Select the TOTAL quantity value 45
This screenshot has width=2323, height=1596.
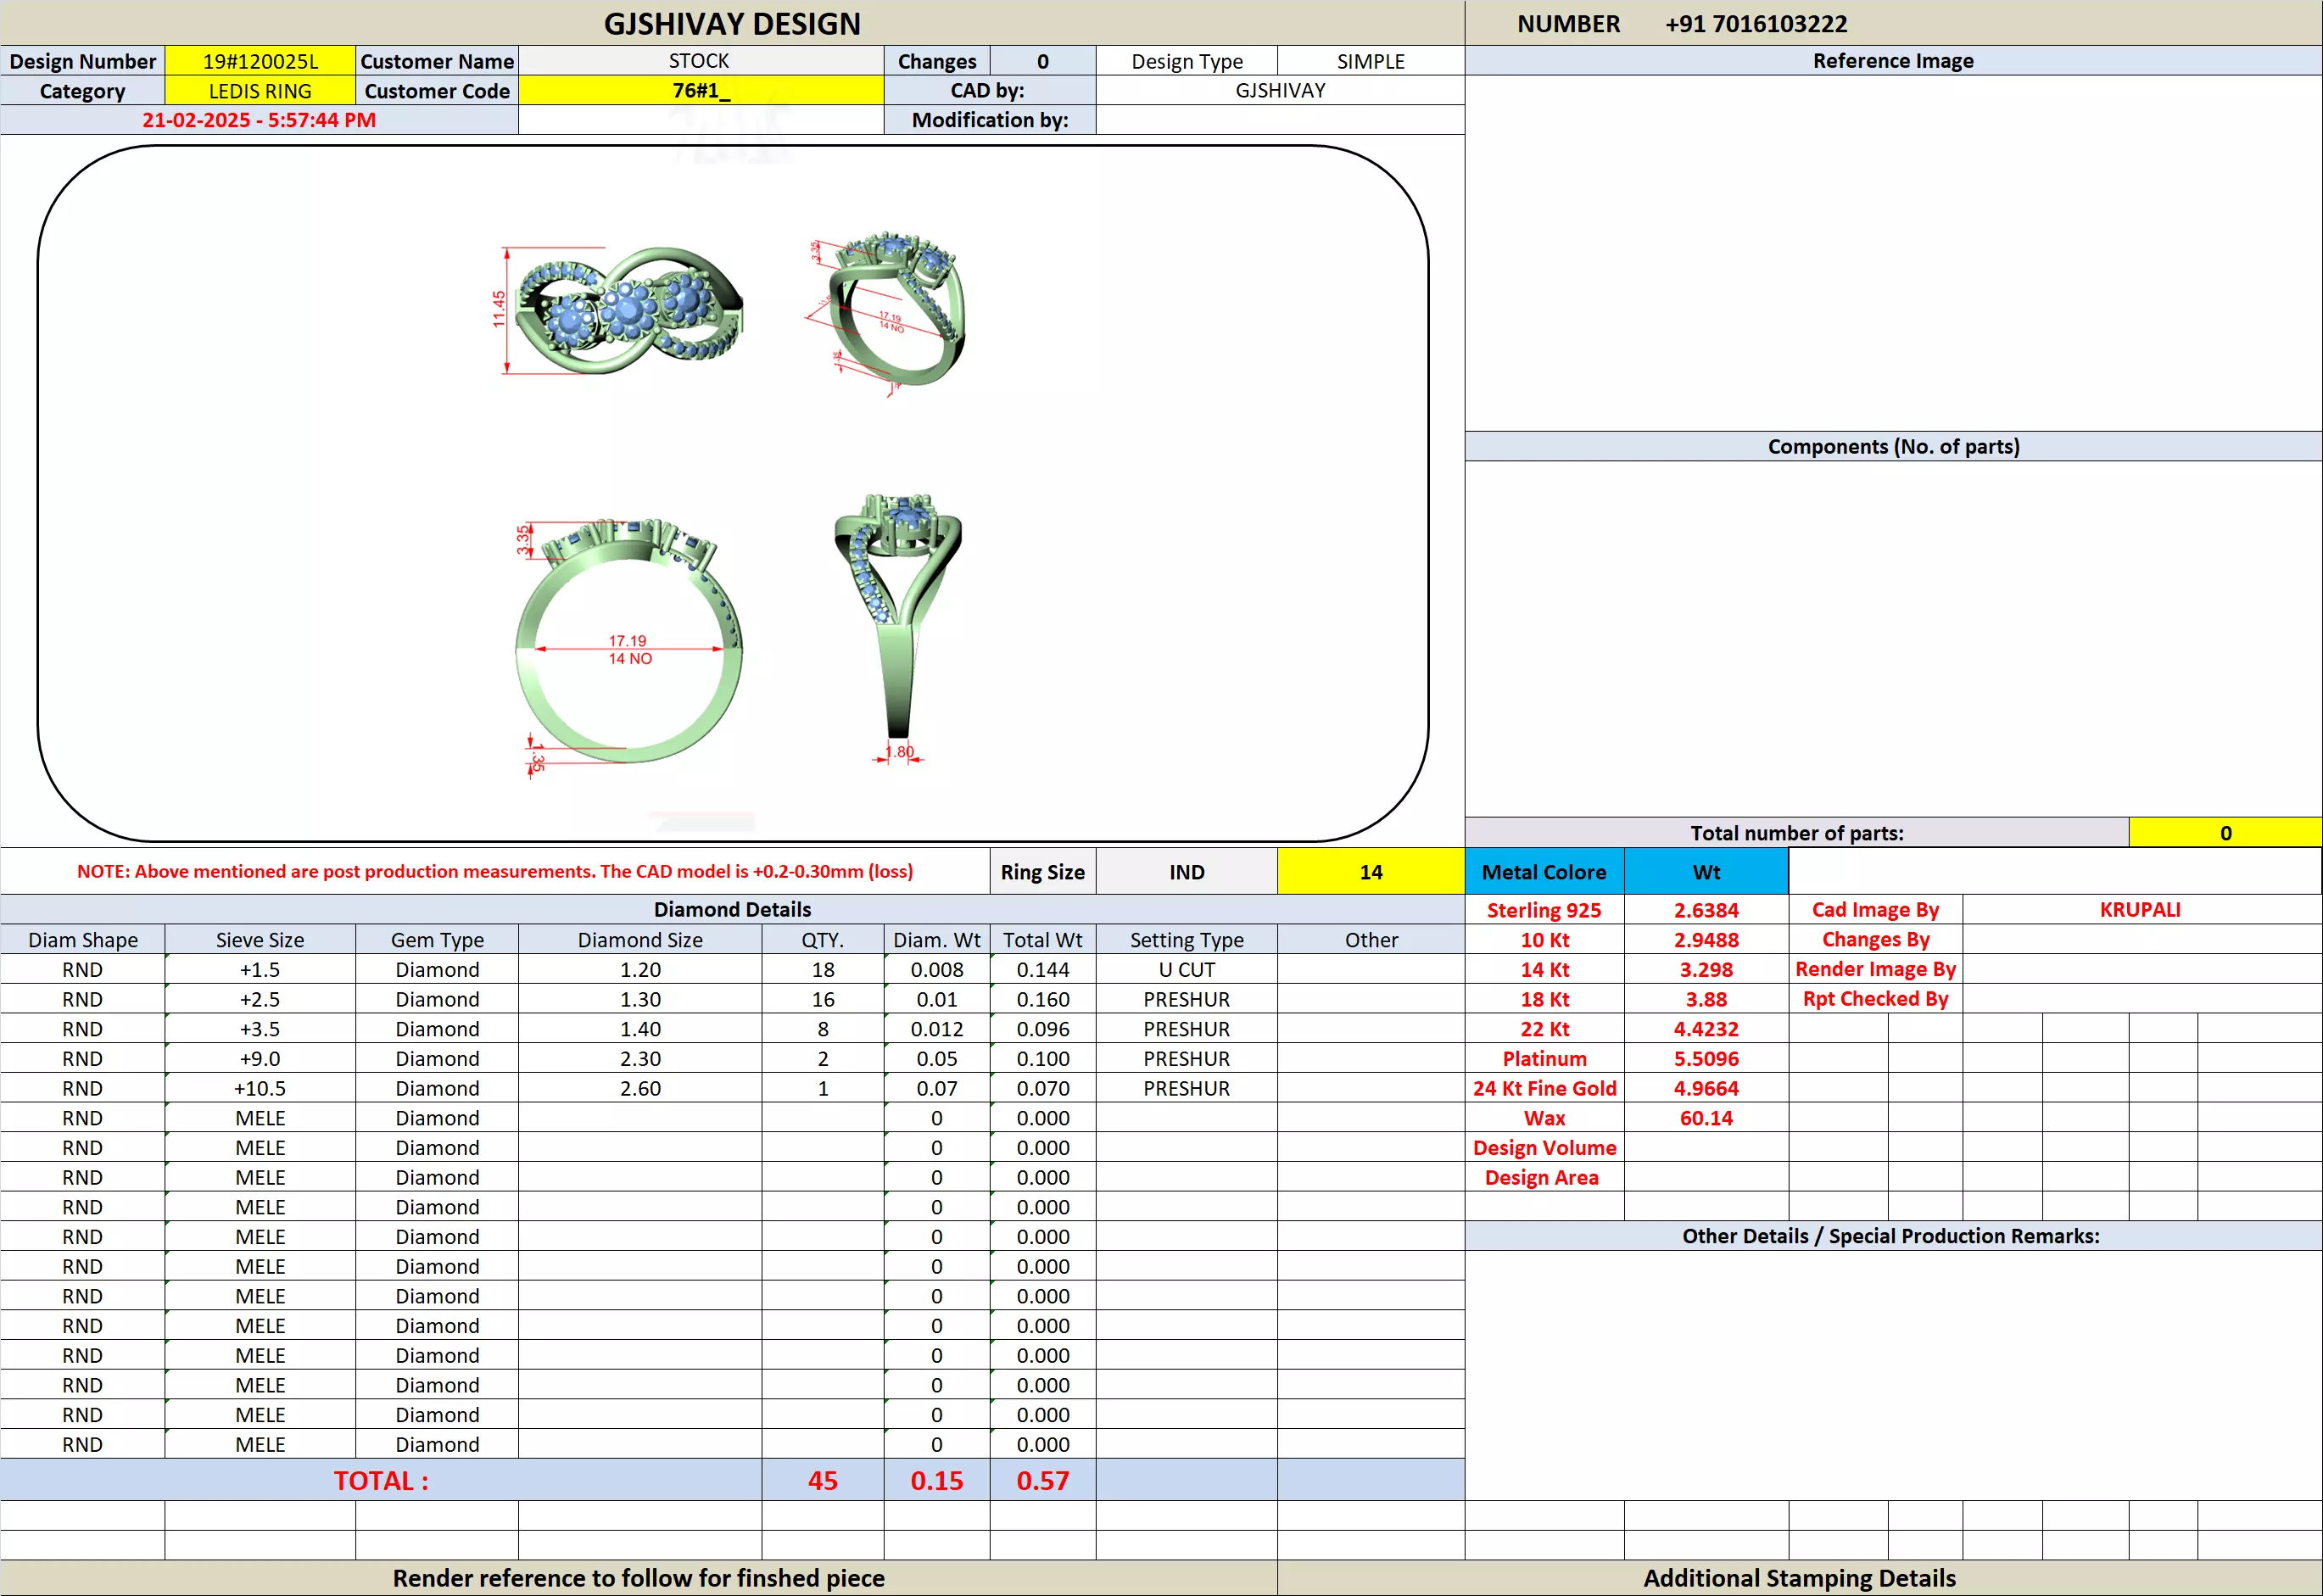(x=822, y=1480)
